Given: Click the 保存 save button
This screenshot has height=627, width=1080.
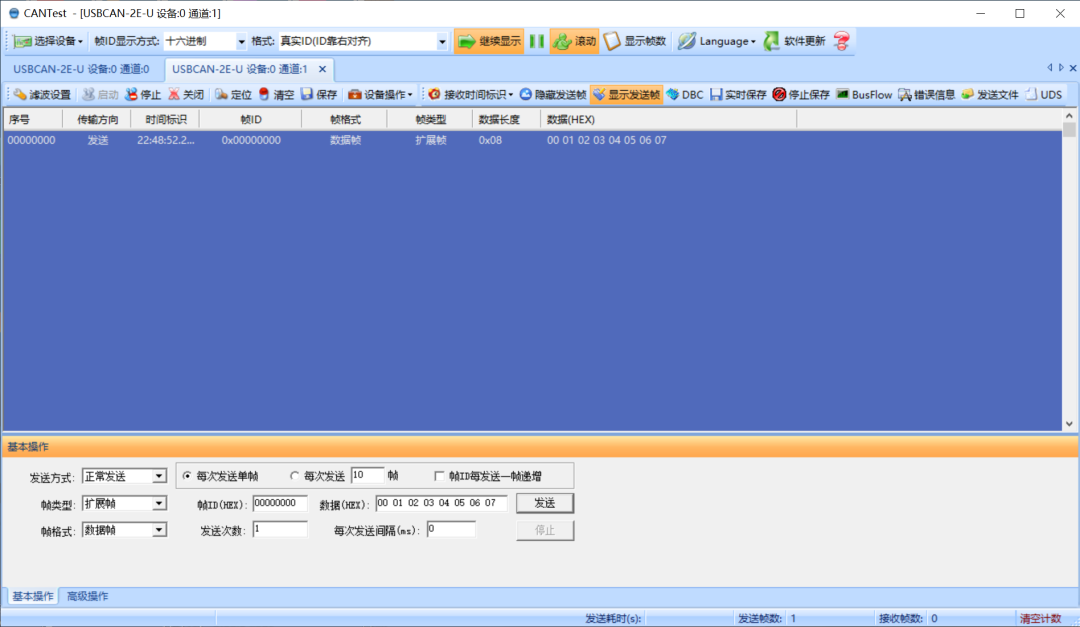Looking at the screenshot, I should [x=319, y=94].
